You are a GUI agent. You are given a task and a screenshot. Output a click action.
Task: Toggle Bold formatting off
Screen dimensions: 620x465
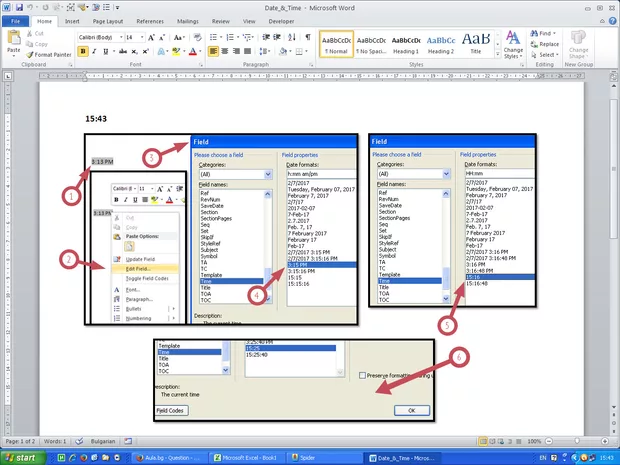click(84, 51)
